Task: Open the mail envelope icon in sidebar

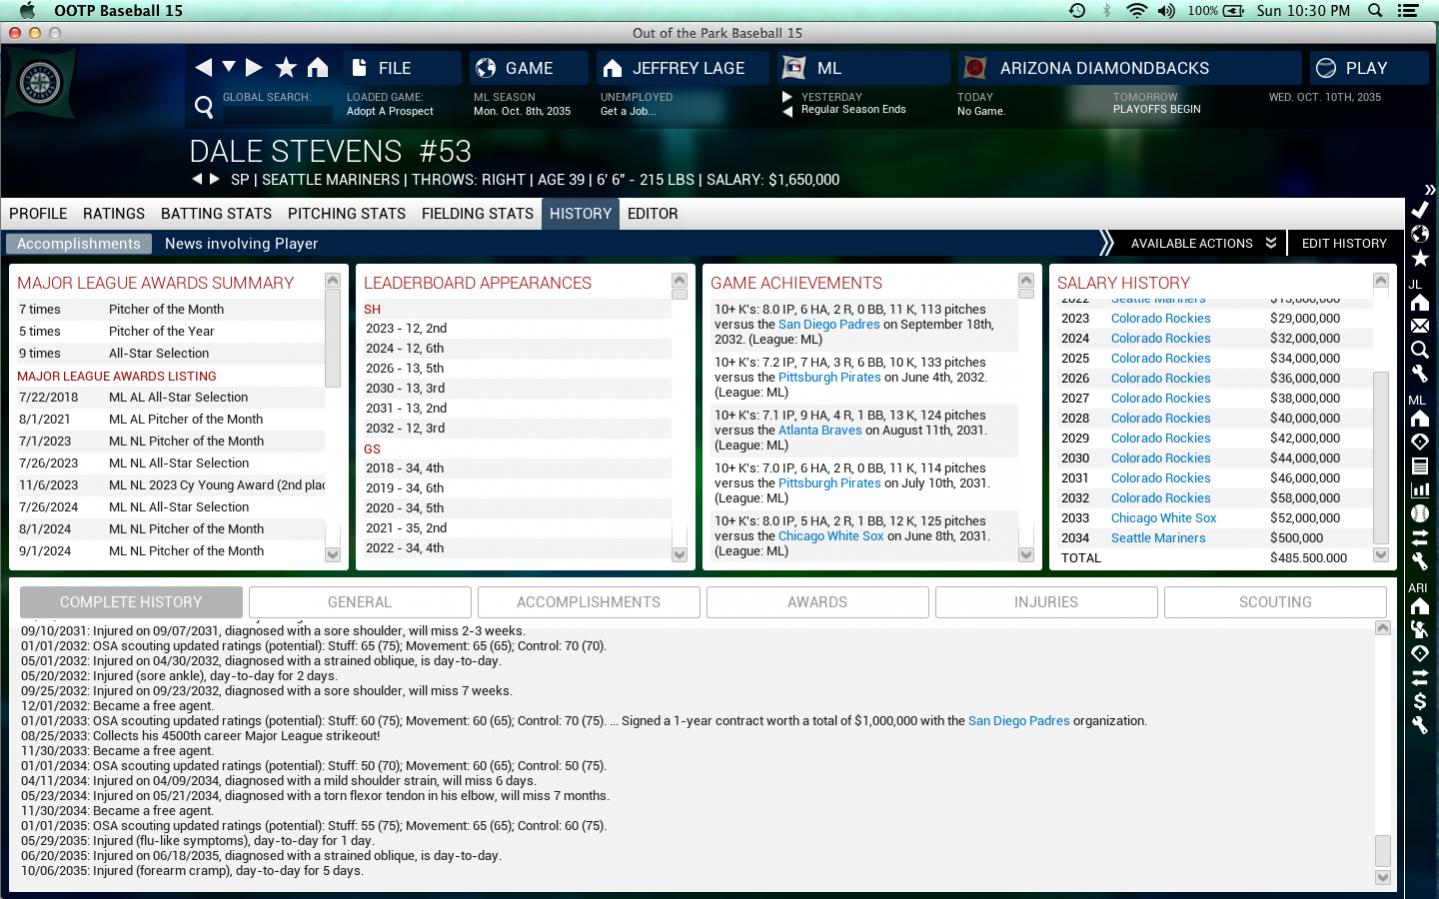Action: point(1419,326)
